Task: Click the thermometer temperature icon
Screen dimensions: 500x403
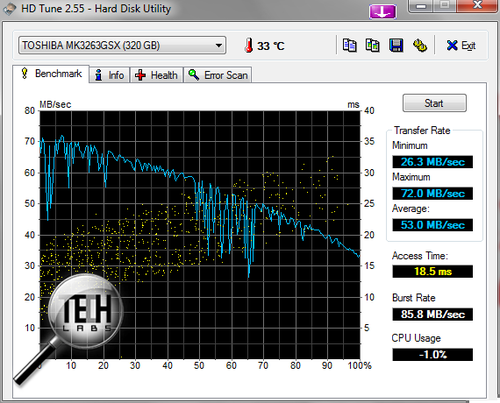Action: click(249, 45)
